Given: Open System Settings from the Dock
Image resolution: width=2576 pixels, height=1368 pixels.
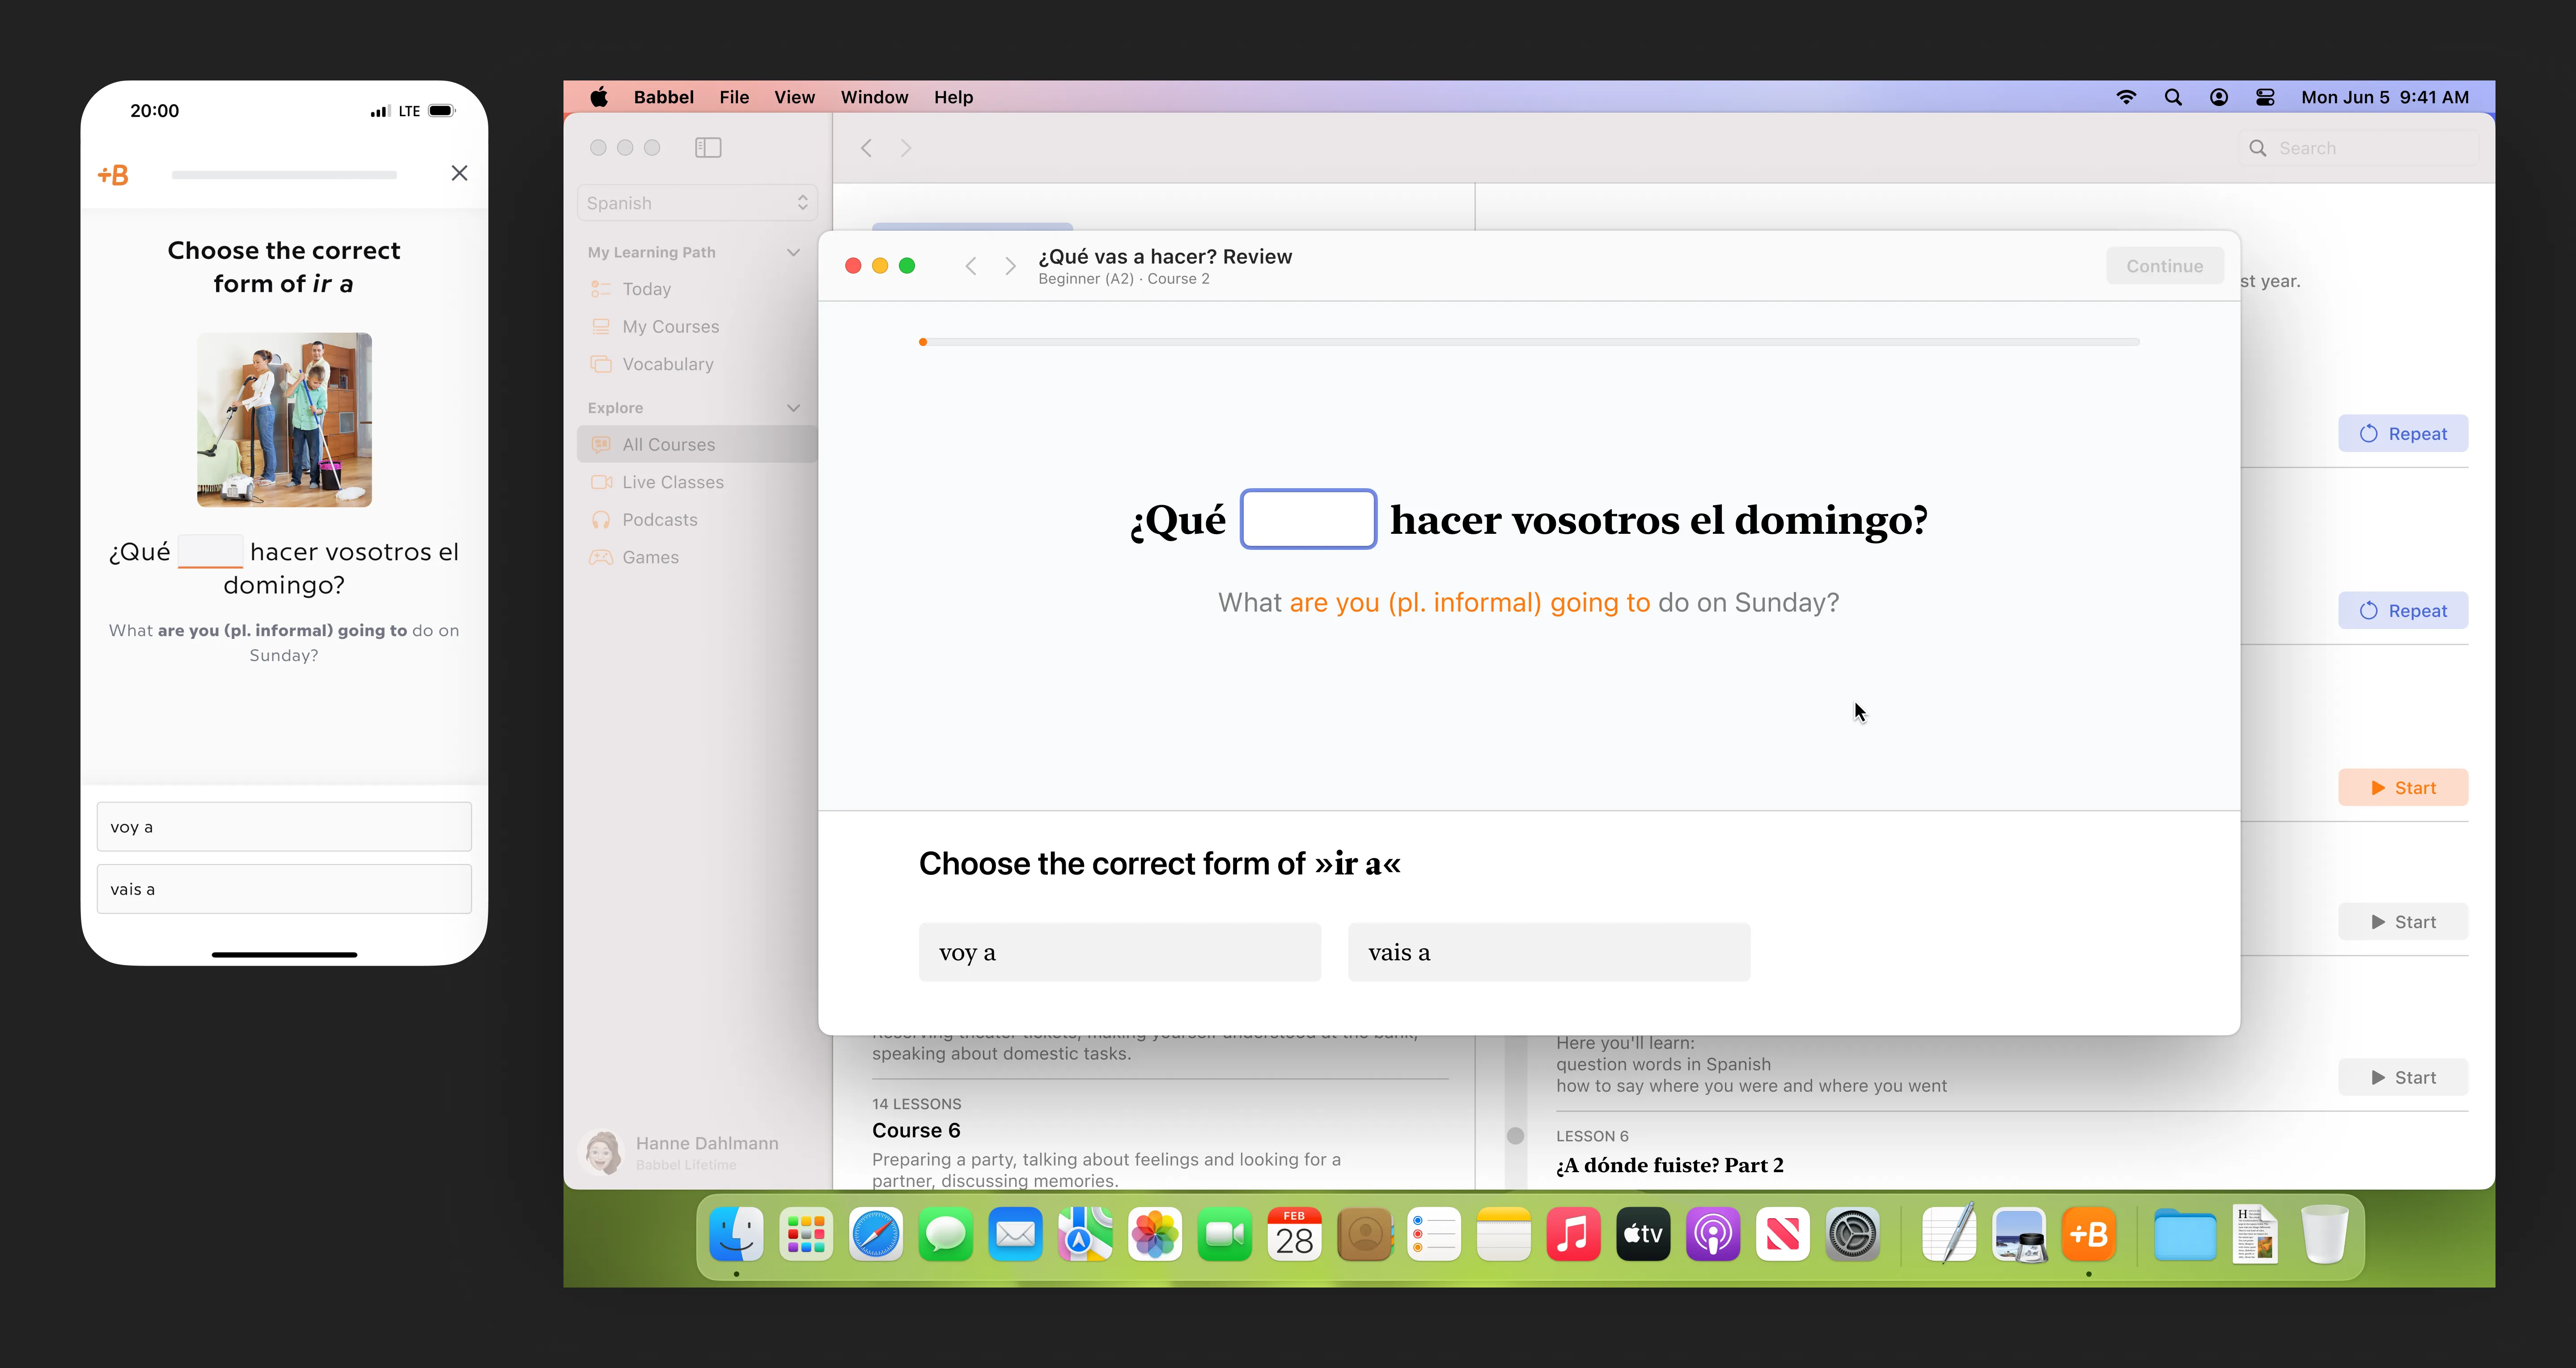Looking at the screenshot, I should pyautogui.click(x=1852, y=1235).
